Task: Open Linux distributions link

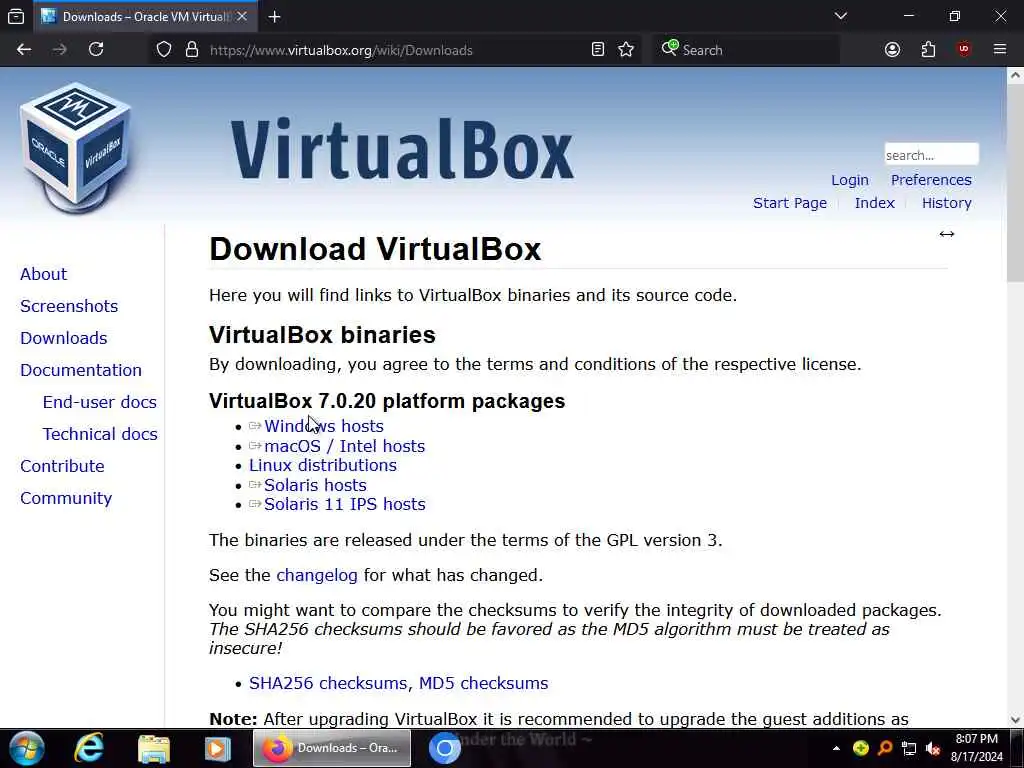Action: point(323,466)
